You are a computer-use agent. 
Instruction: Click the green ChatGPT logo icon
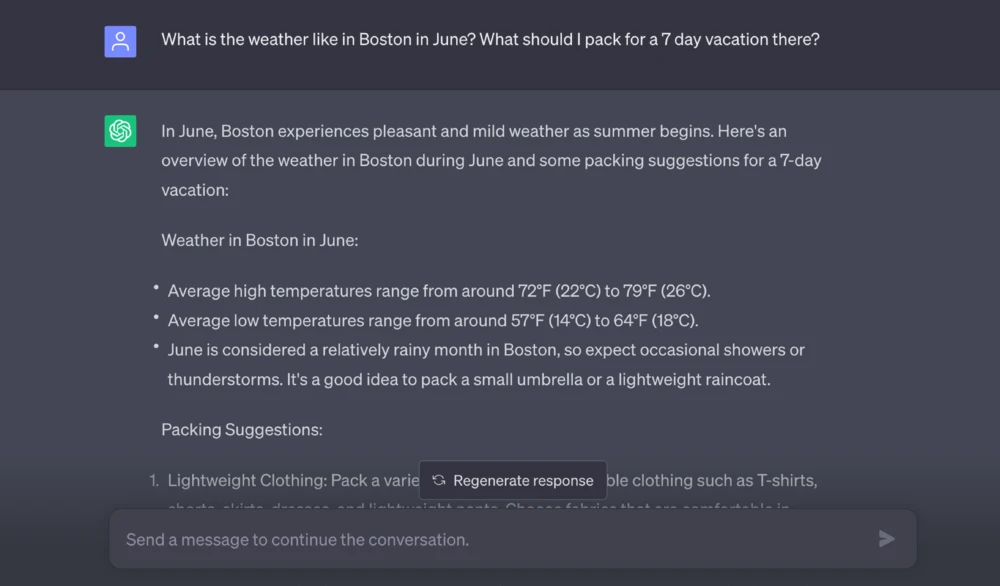tap(120, 131)
